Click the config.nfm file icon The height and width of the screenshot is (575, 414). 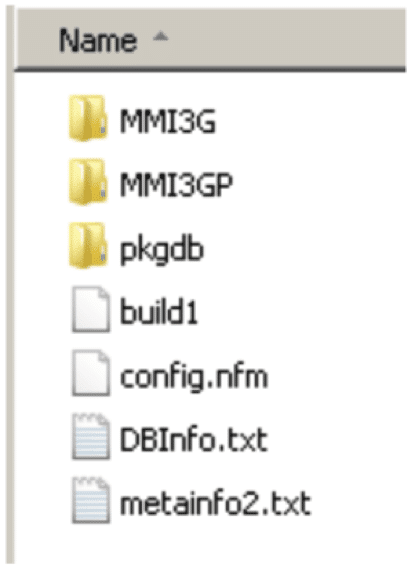(x=91, y=373)
